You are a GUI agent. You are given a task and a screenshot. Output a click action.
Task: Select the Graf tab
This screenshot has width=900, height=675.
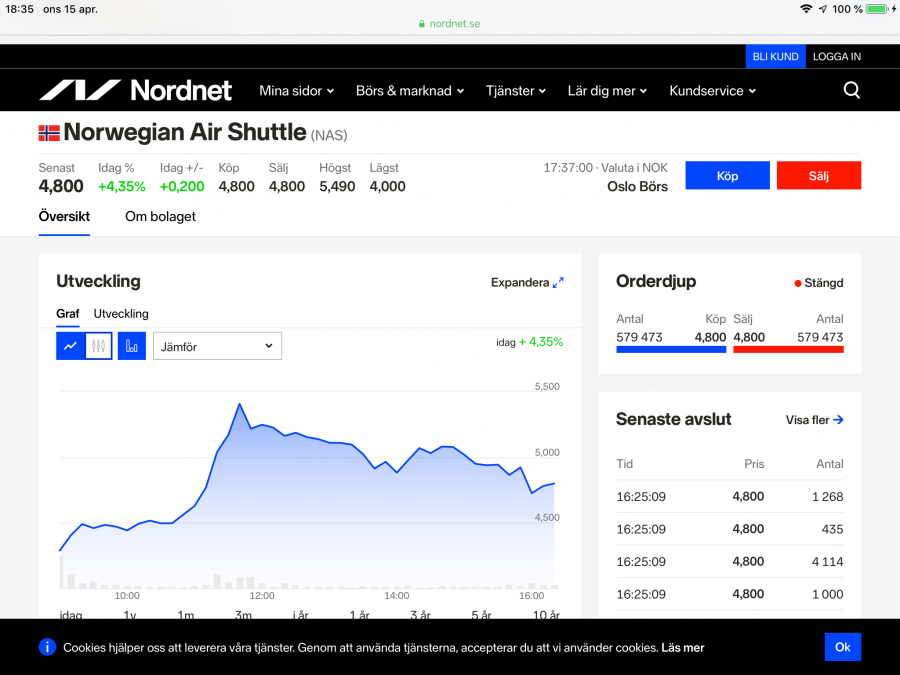coord(68,314)
